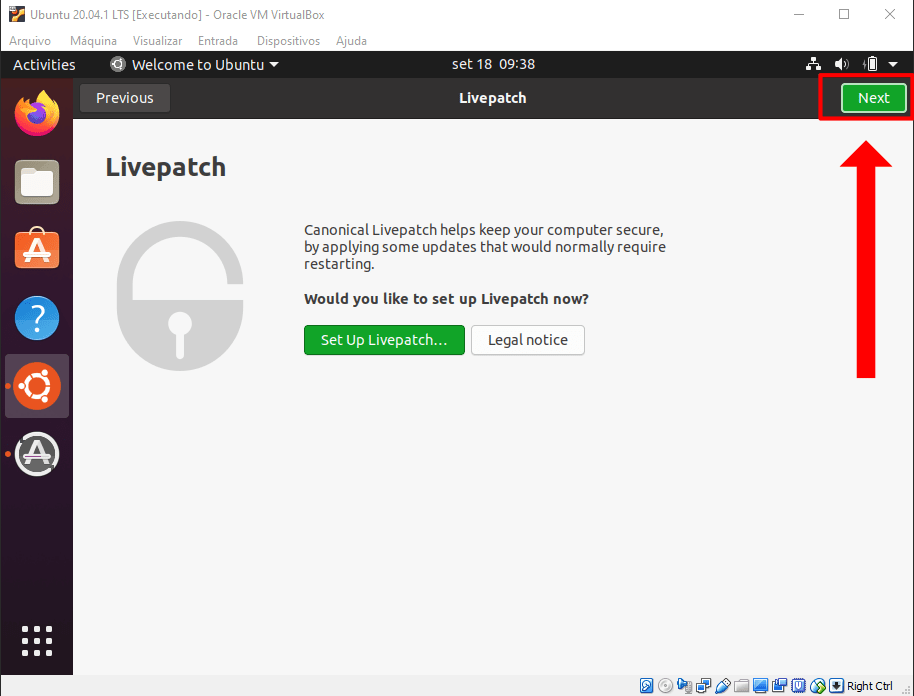Click the Right Ctrl host key label
This screenshot has height=696, width=914.
point(870,686)
